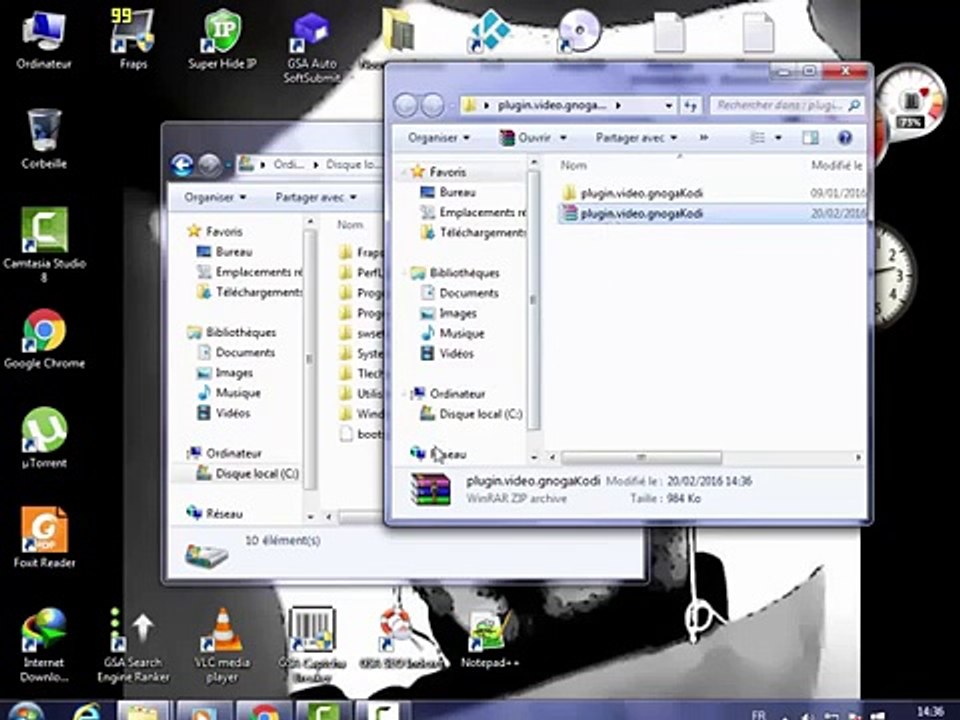Open Musique library in front window
The width and height of the screenshot is (960, 720).
pyautogui.click(x=452, y=333)
